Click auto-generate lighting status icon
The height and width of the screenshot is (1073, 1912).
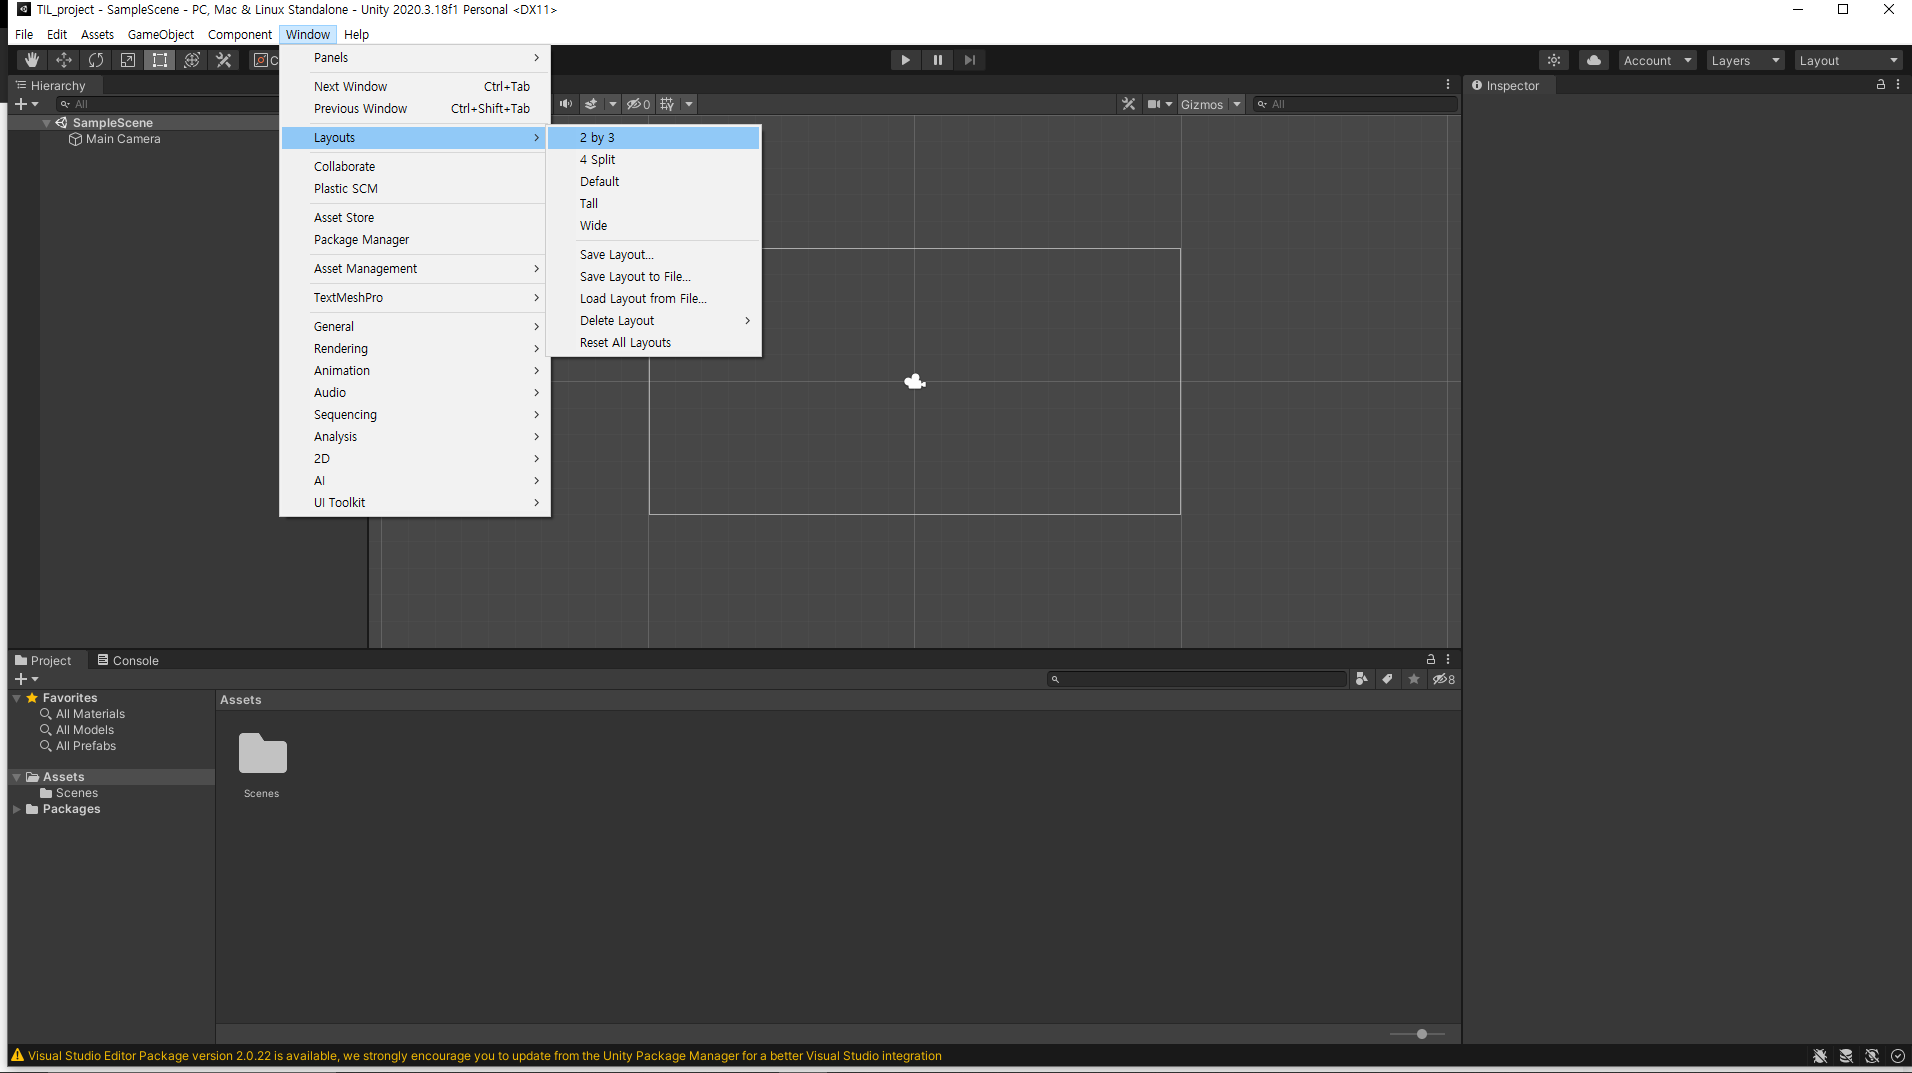(x=1872, y=1056)
